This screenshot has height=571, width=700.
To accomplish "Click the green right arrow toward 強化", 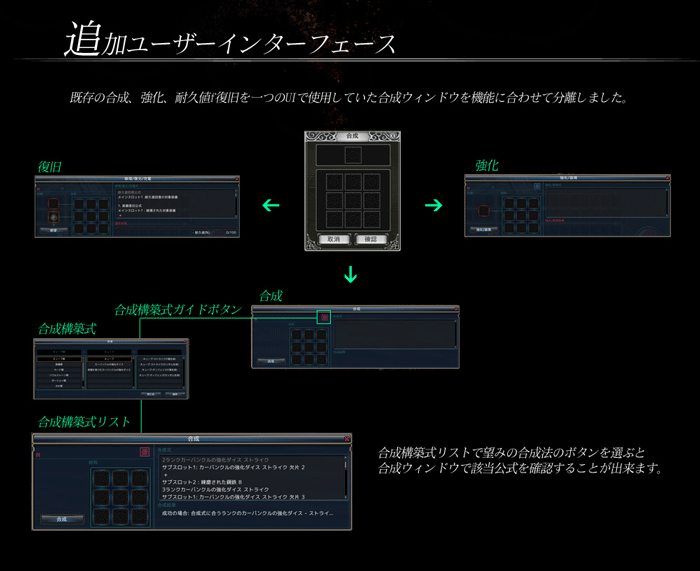I will click(433, 205).
